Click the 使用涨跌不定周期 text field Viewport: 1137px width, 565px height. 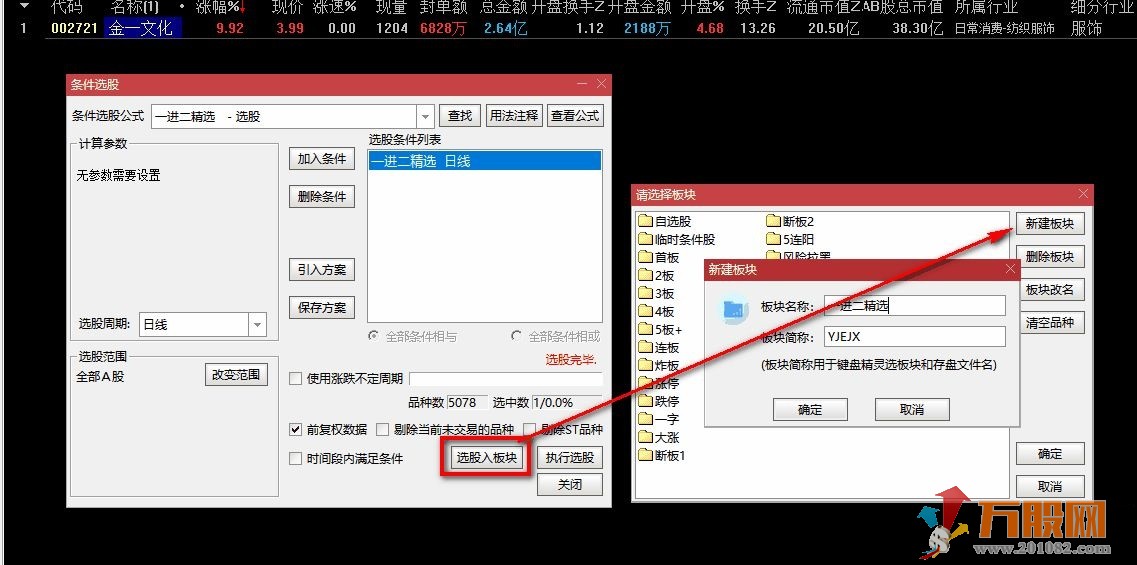click(x=506, y=379)
